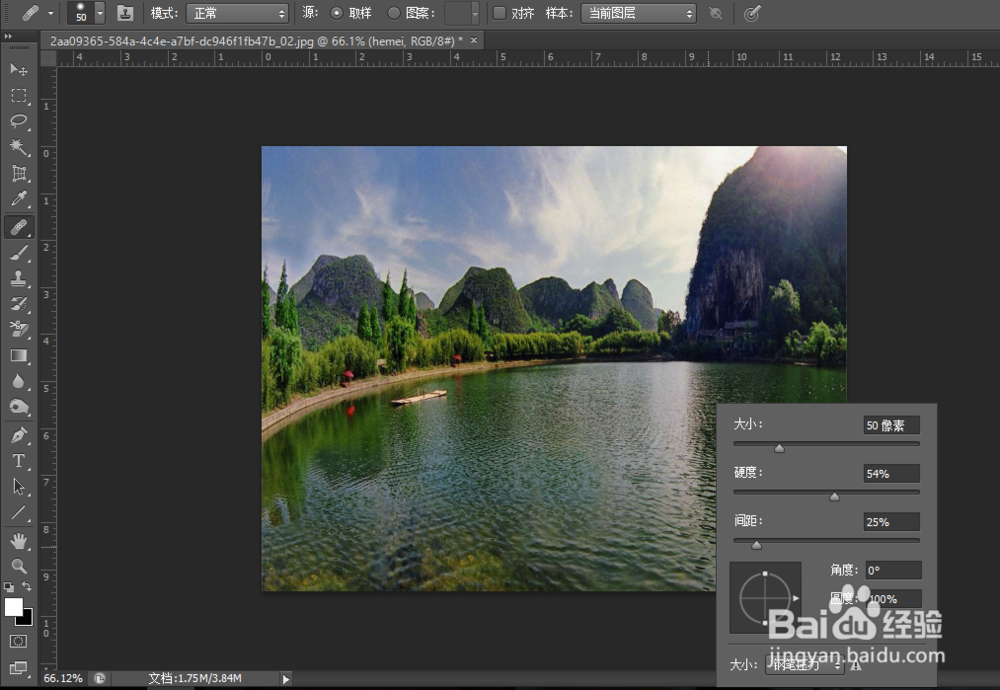Click the 大小 size slider handle
Image resolution: width=1000 pixels, height=690 pixels.
pyautogui.click(x=779, y=449)
